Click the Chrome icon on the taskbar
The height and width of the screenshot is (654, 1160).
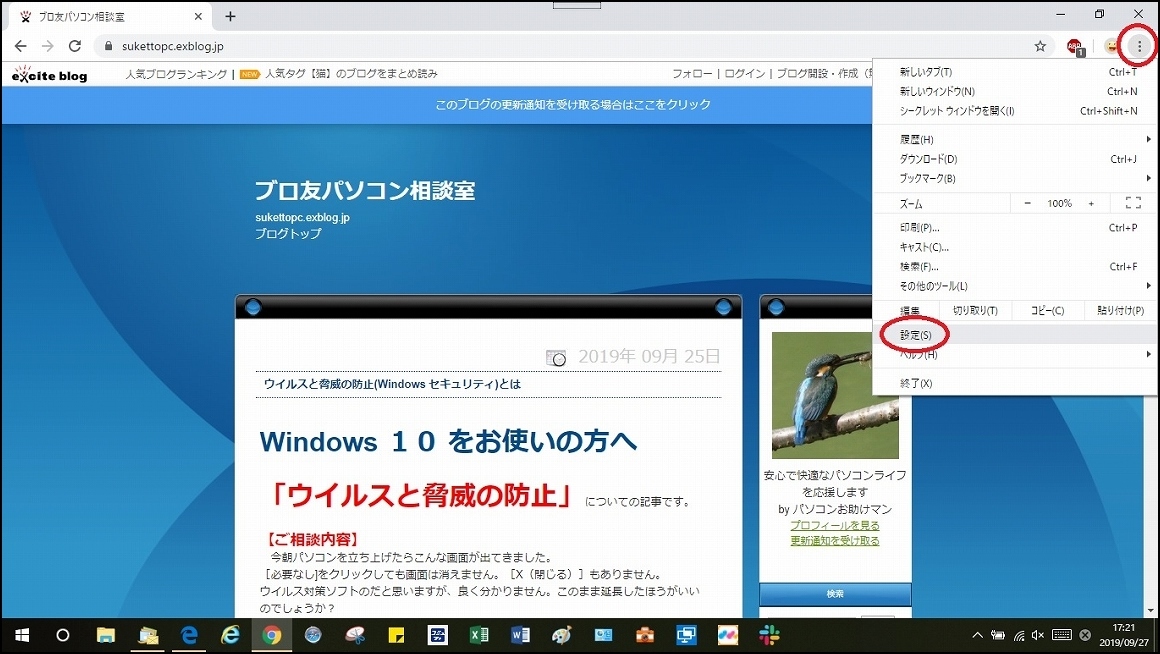272,636
